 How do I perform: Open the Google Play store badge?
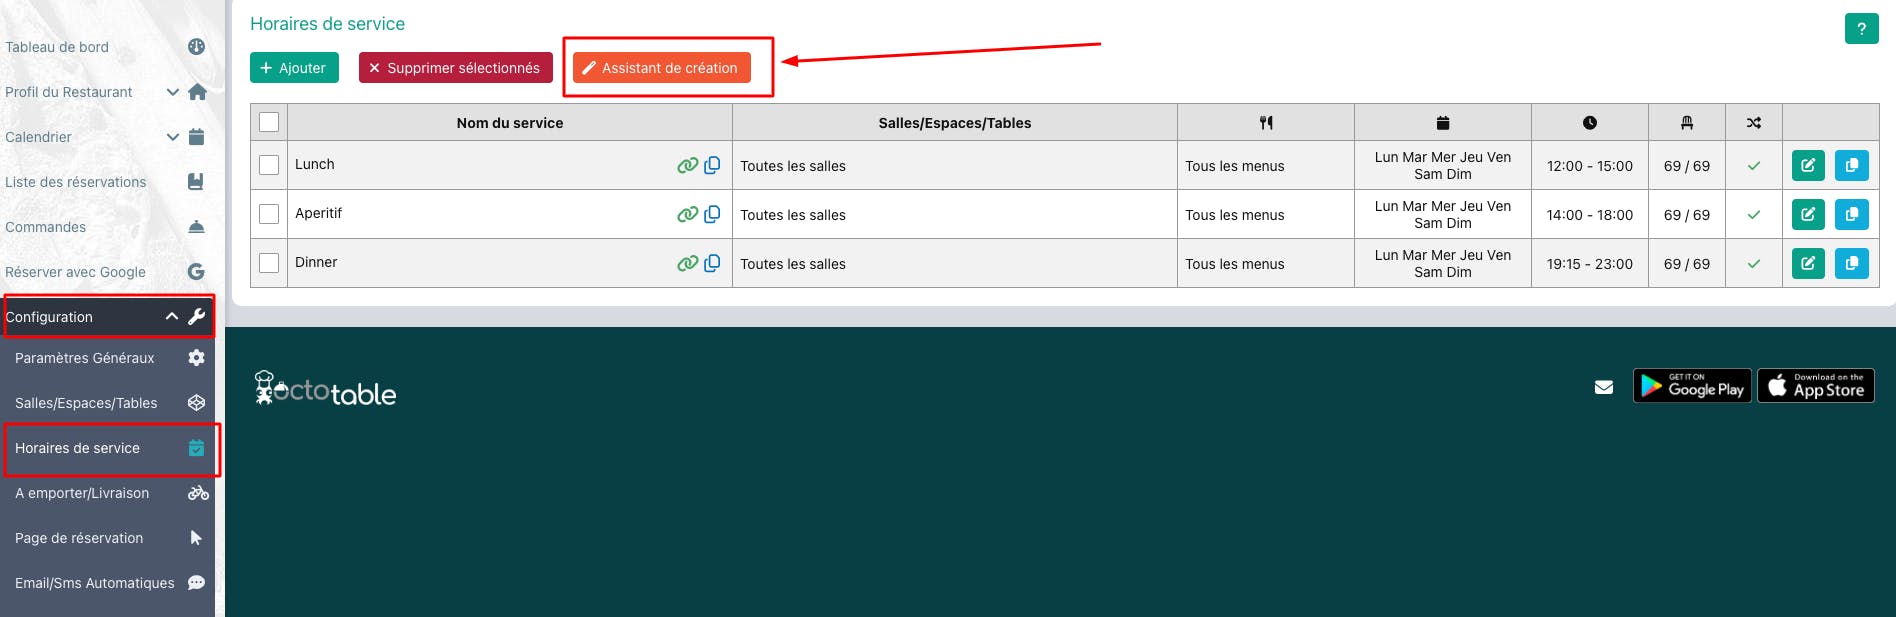pyautogui.click(x=1692, y=386)
